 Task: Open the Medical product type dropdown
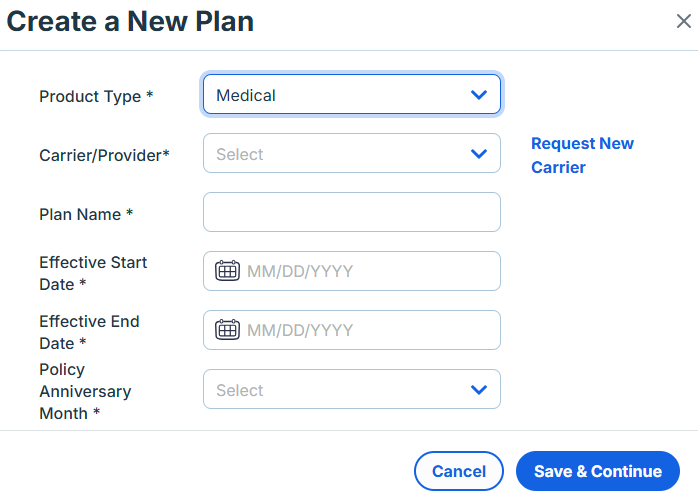click(x=352, y=94)
